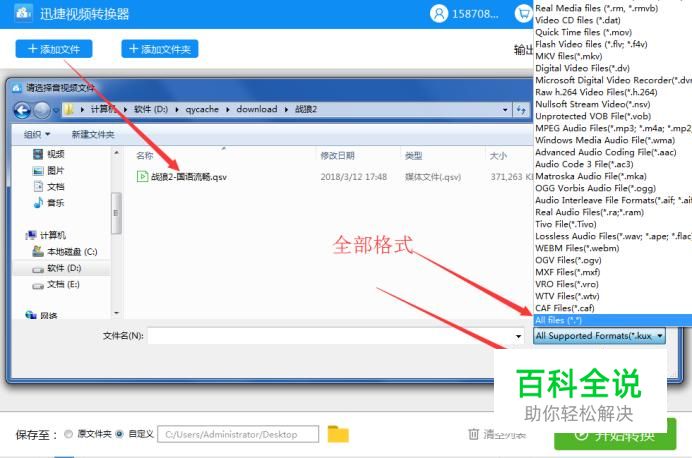Select 本地磁盘 (C:) drive
Screen dimensions: 692x458
(x=65, y=252)
